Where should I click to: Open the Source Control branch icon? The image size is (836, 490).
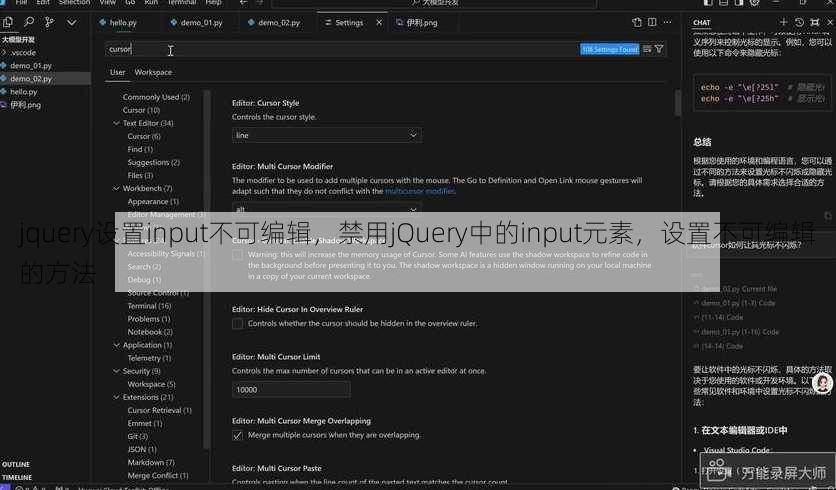pos(50,22)
